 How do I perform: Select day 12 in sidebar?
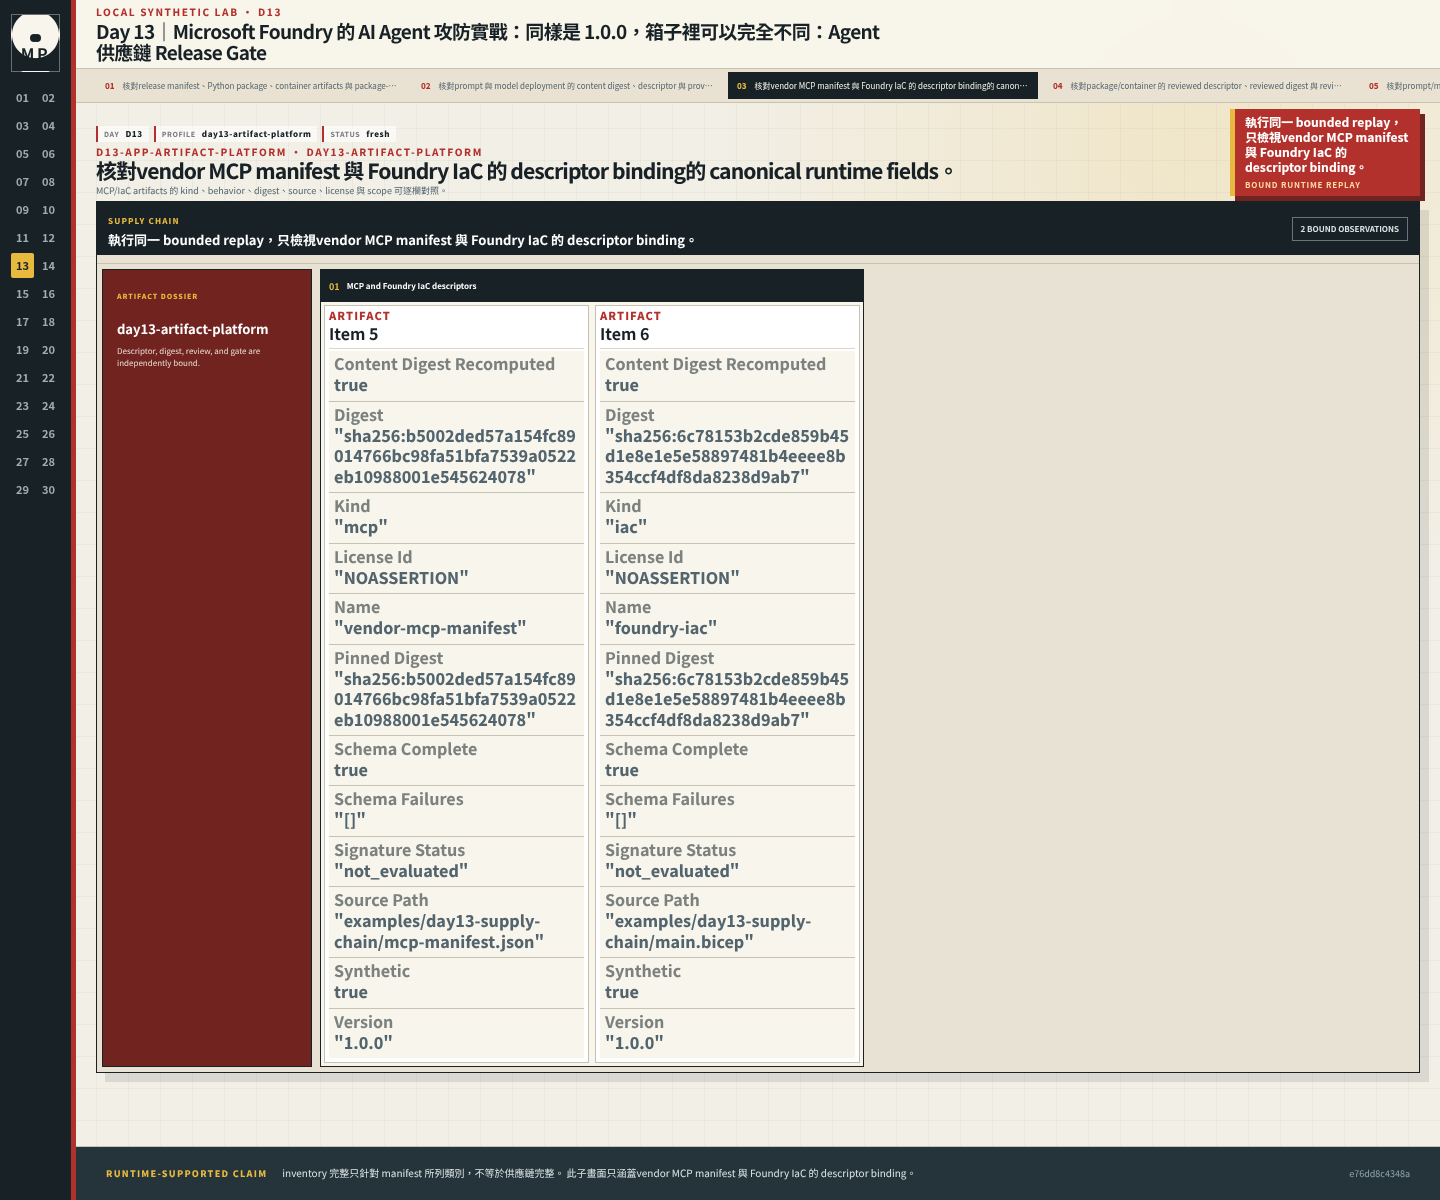click(48, 238)
